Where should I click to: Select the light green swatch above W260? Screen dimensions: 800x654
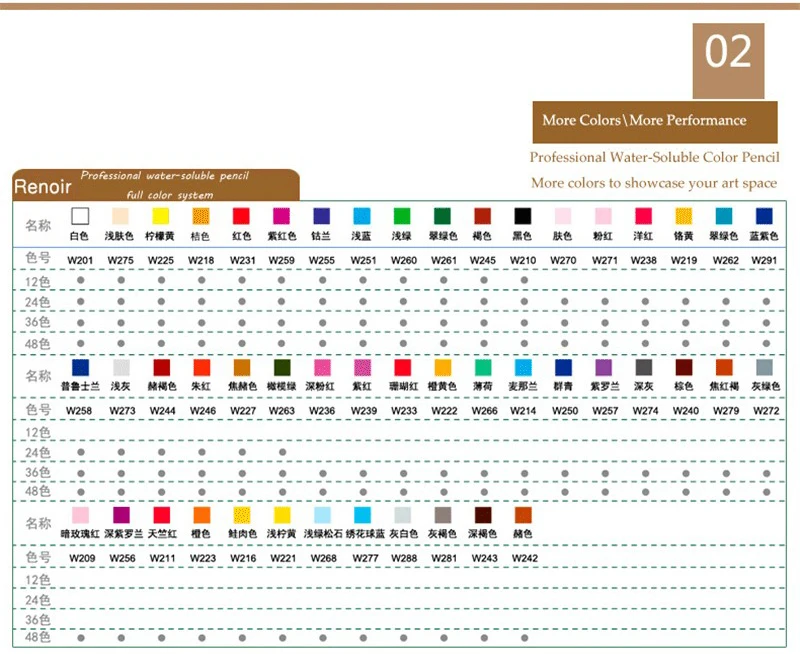point(402,216)
